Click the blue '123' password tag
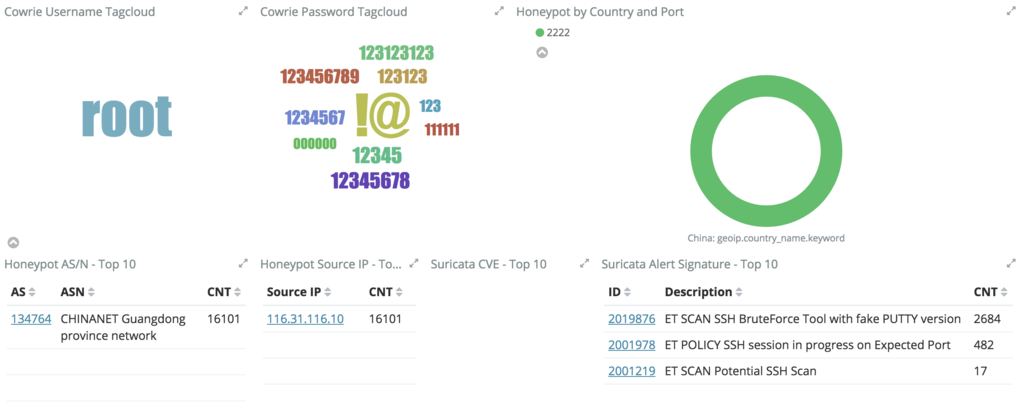1024x403 pixels. (430, 106)
